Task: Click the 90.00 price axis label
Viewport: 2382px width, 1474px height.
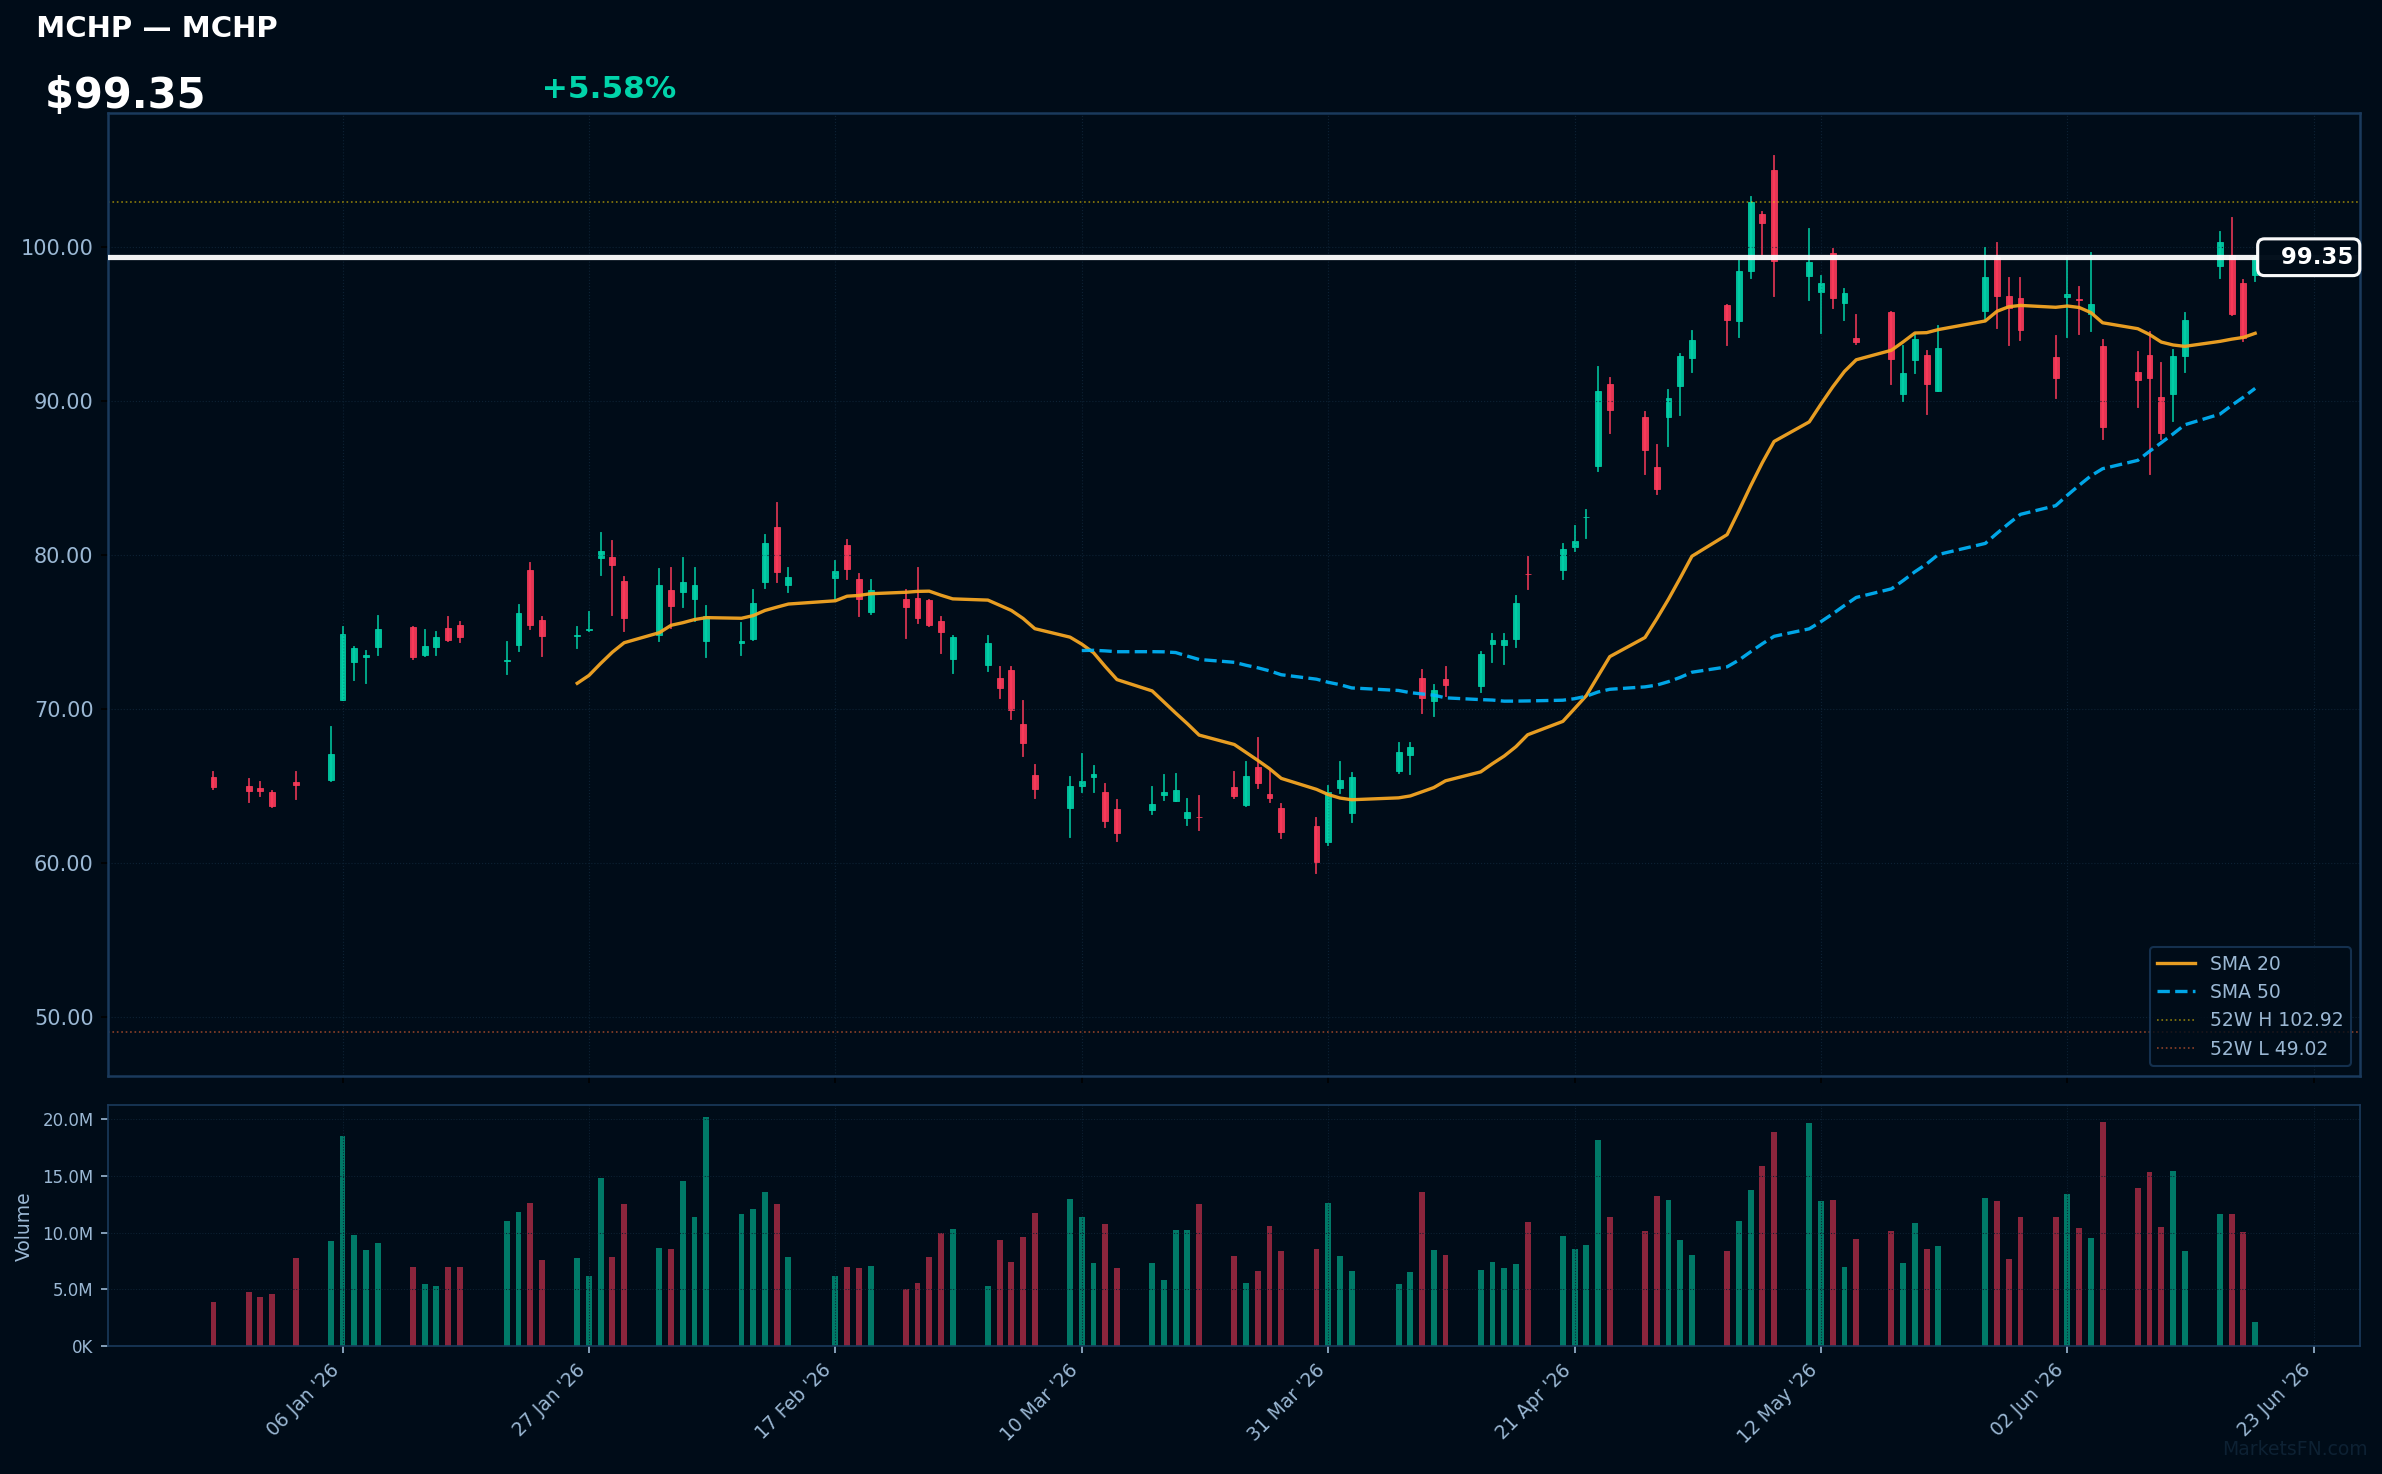Action: pos(63,402)
